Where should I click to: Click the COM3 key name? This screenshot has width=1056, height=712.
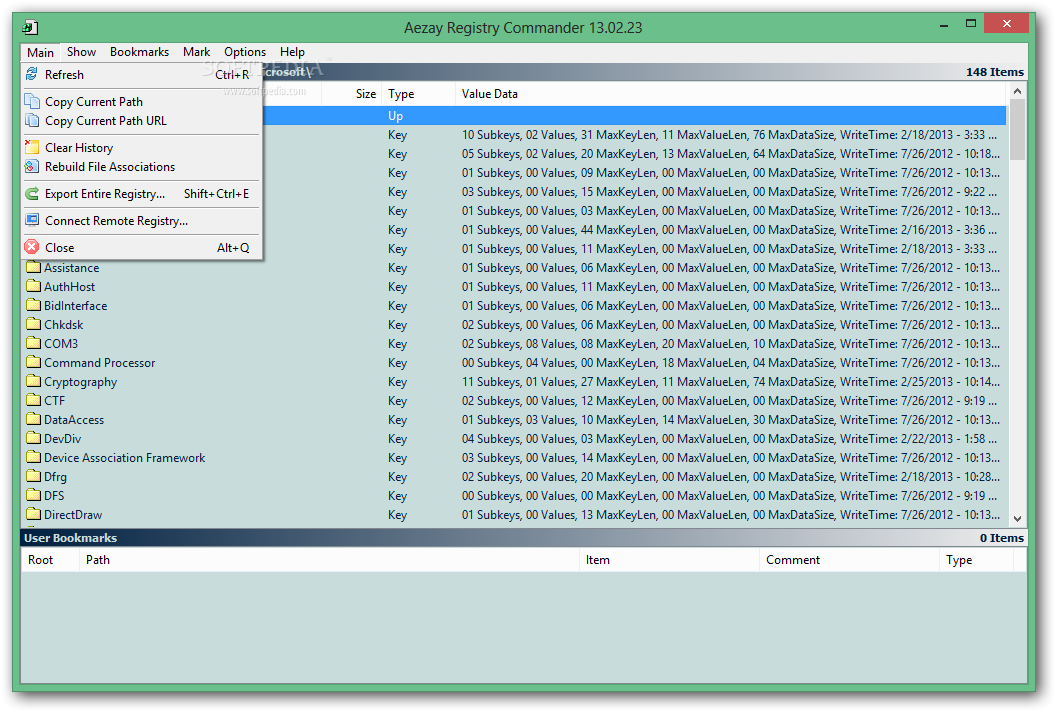[61, 344]
